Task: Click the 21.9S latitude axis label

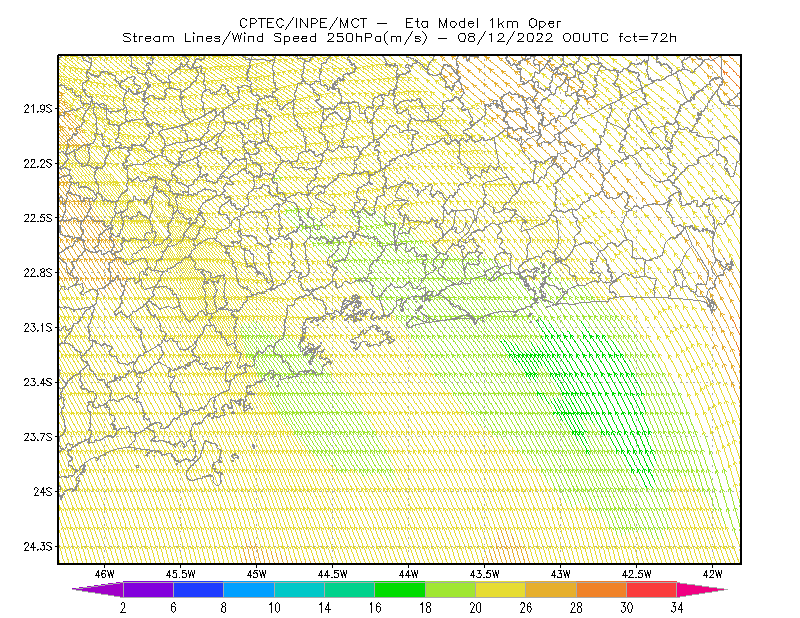Action: tap(38, 108)
